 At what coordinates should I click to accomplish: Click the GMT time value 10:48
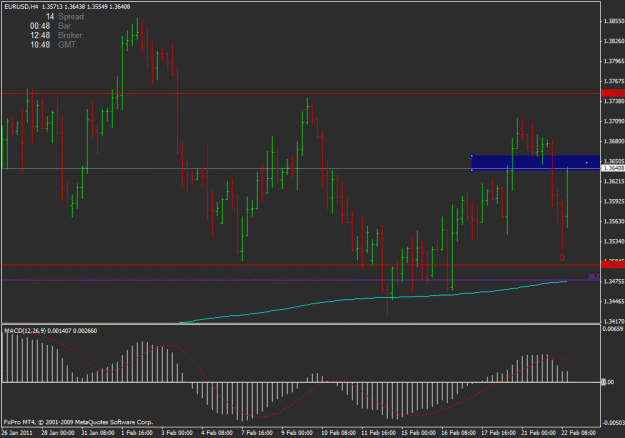coord(40,45)
